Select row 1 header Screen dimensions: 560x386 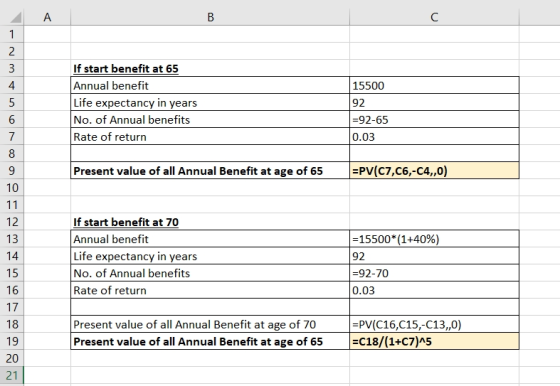point(12,34)
